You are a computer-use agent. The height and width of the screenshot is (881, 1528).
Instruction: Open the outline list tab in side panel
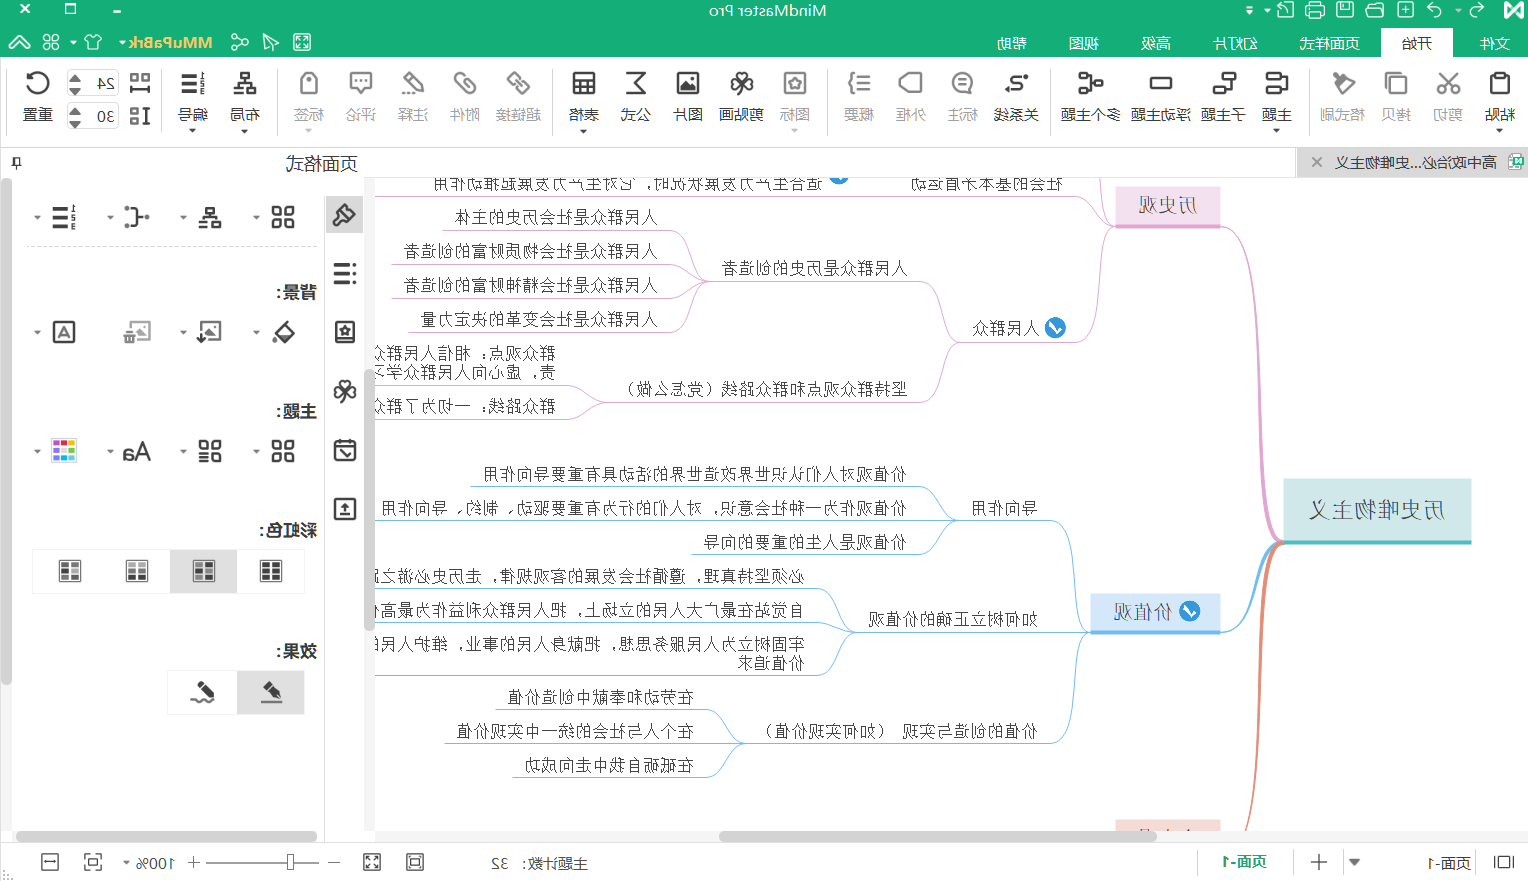coord(345,273)
